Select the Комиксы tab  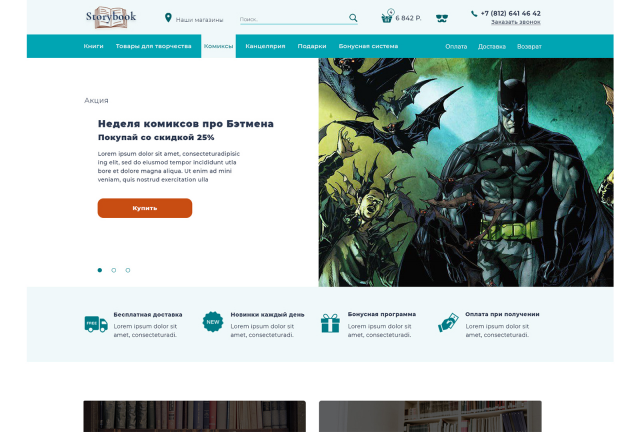pos(218,46)
